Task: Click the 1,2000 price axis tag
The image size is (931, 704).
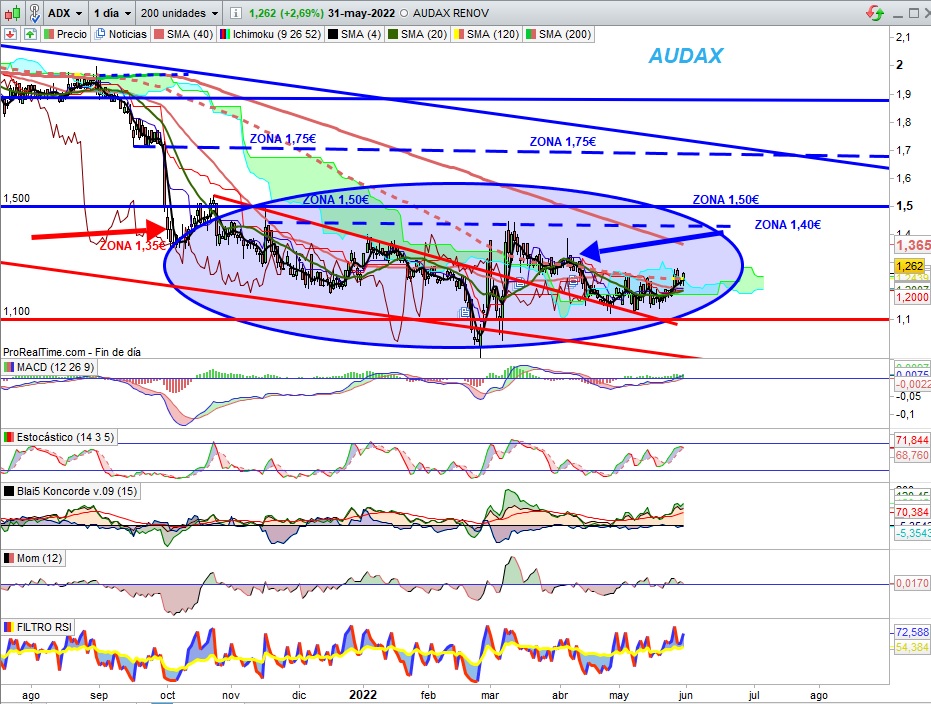Action: point(912,297)
